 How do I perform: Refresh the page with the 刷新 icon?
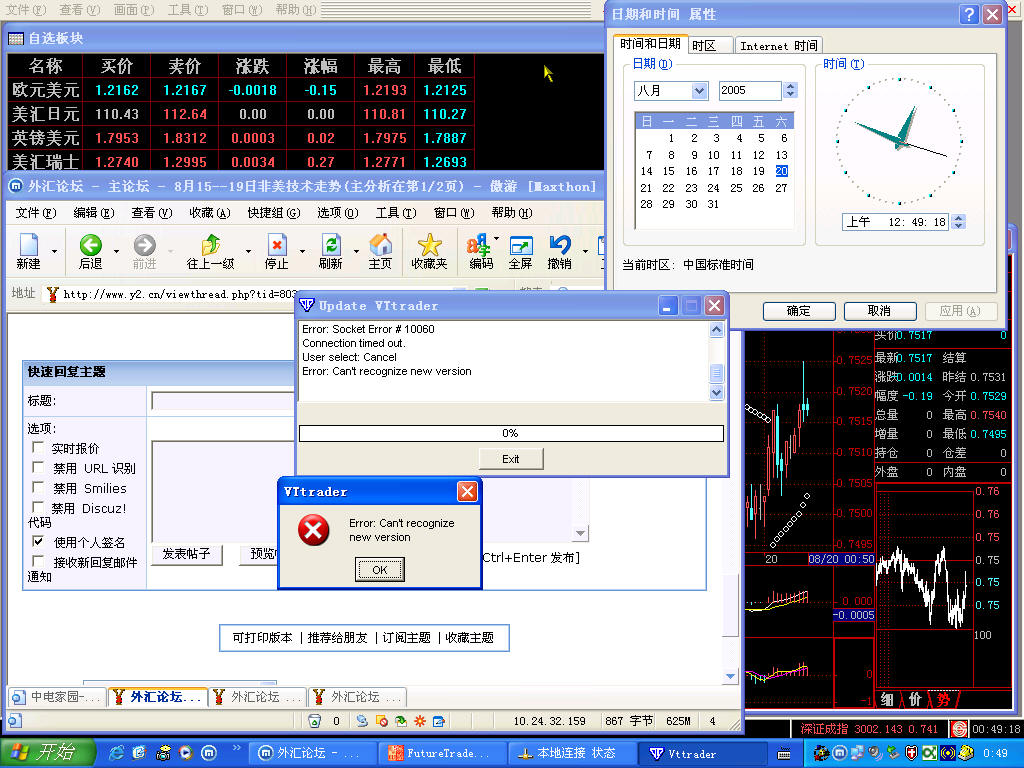coord(330,245)
